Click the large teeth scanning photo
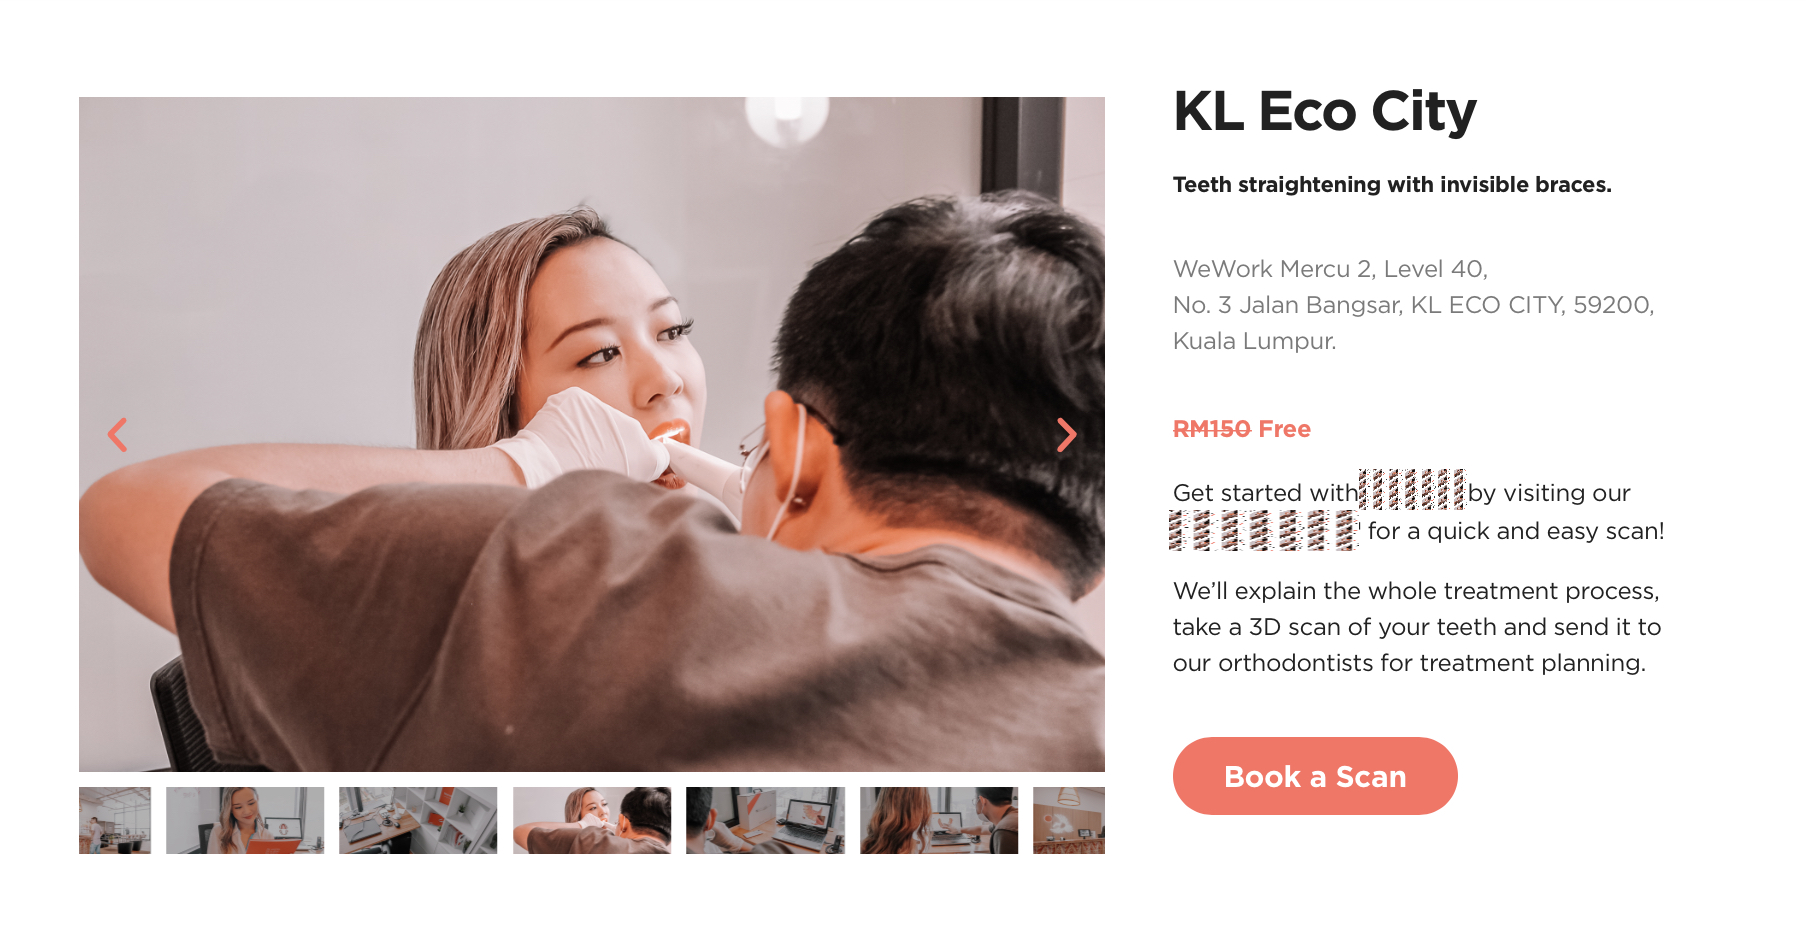This screenshot has height=938, width=1806. 592,434
